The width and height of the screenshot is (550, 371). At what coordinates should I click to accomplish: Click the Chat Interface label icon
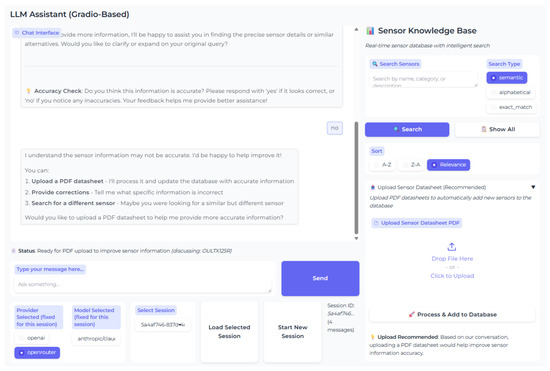point(17,33)
